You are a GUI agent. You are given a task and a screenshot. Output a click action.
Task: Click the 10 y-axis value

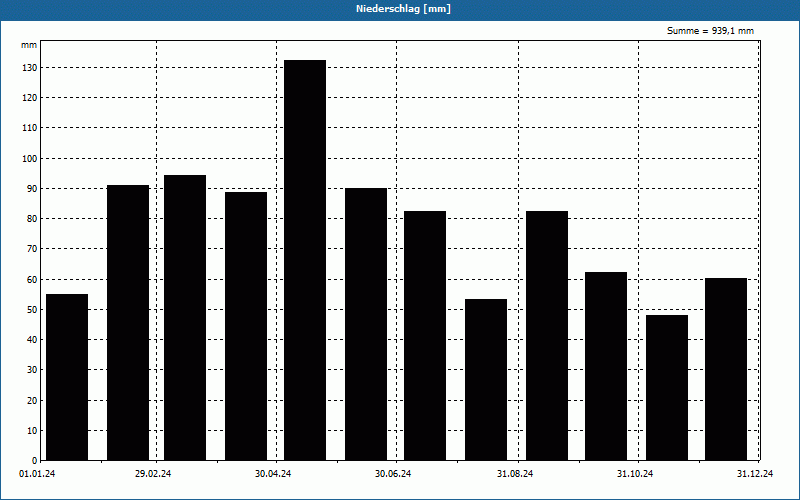(32, 431)
